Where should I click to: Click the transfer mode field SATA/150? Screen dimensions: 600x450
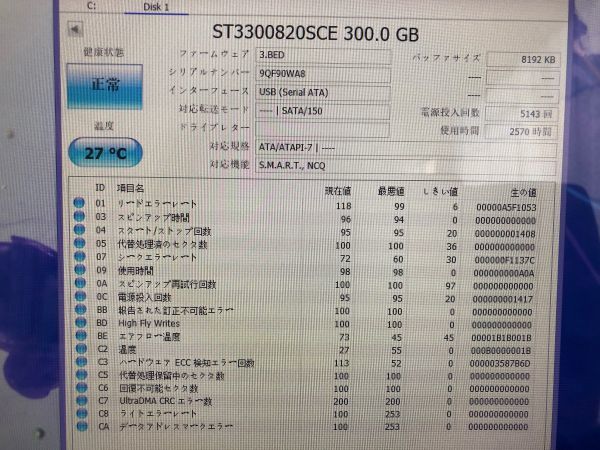(x=323, y=111)
